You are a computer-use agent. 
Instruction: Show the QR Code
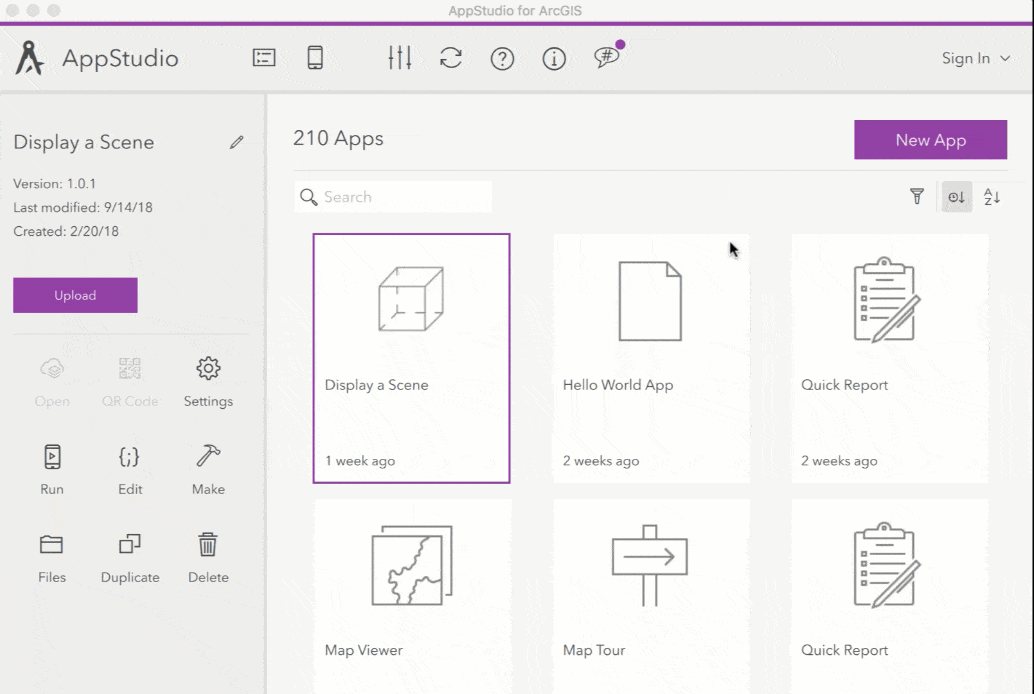(130, 383)
